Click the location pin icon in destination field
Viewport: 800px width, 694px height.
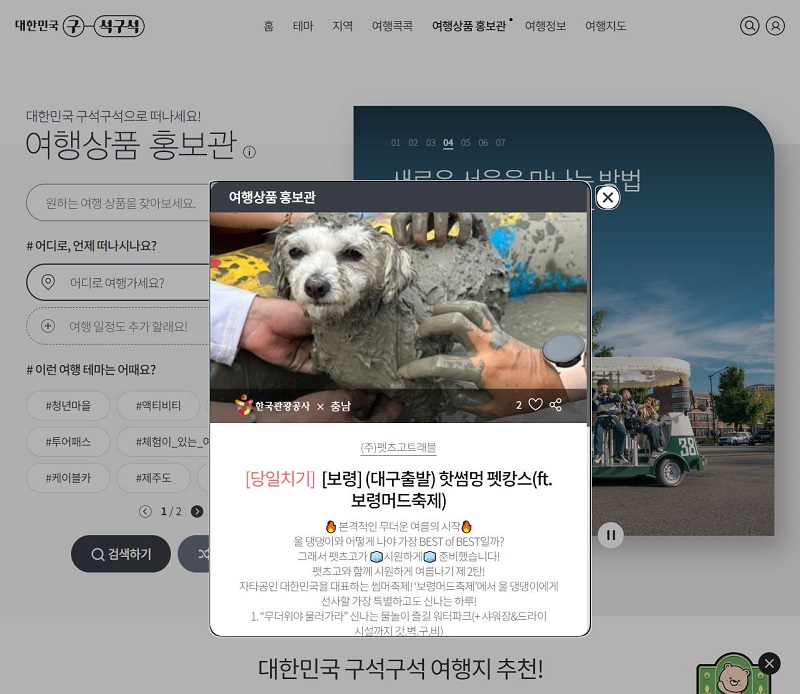(x=48, y=282)
